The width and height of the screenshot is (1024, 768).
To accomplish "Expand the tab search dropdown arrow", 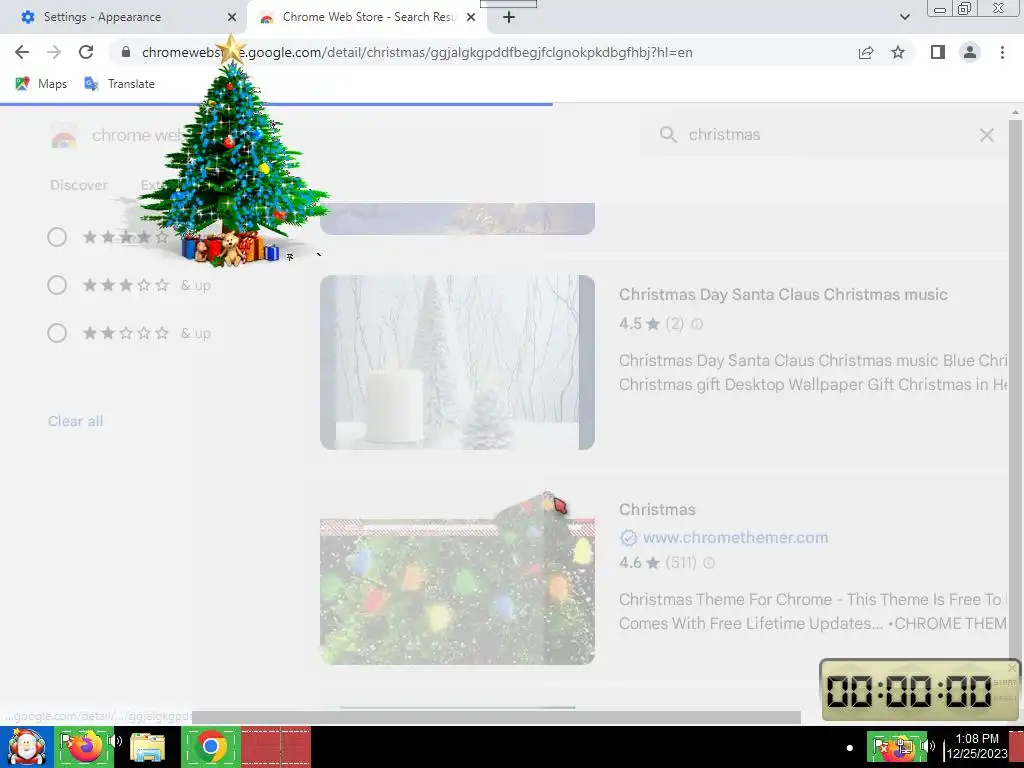I will tap(904, 17).
